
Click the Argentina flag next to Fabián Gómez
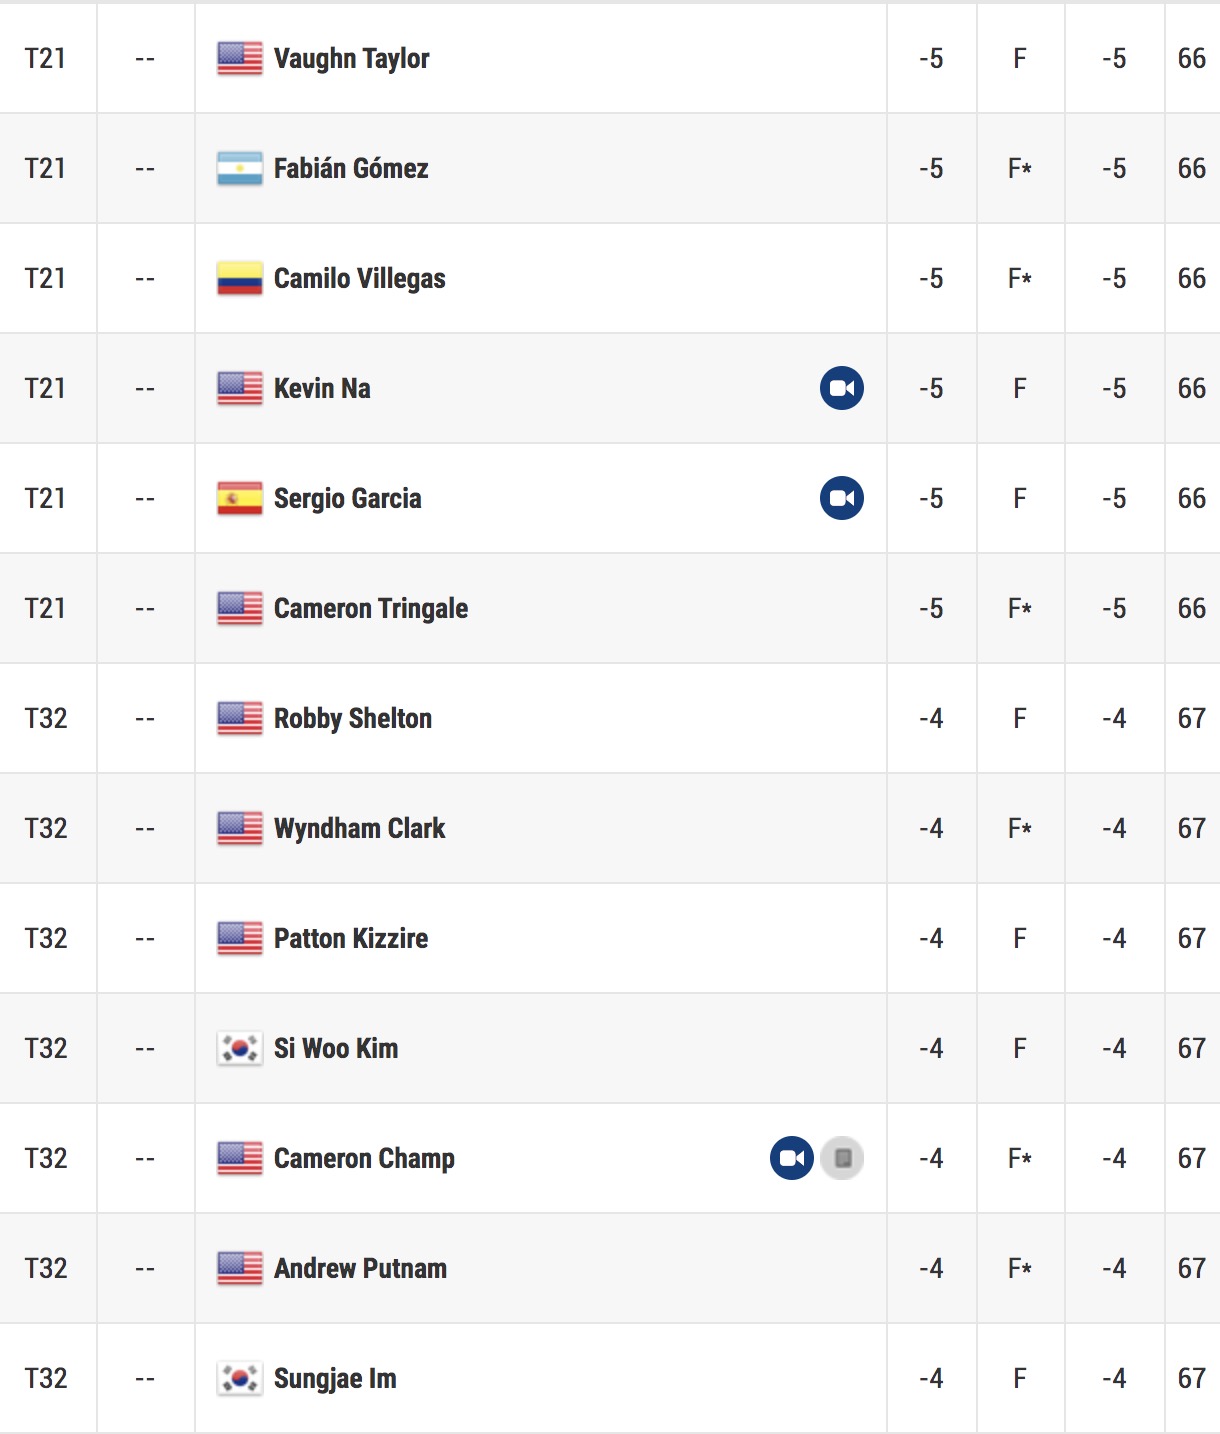tap(240, 168)
